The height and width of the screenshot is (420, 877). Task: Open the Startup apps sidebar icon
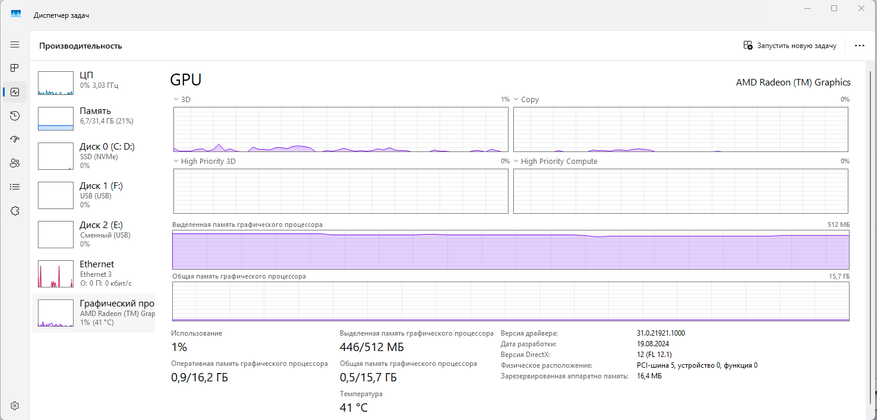15,140
